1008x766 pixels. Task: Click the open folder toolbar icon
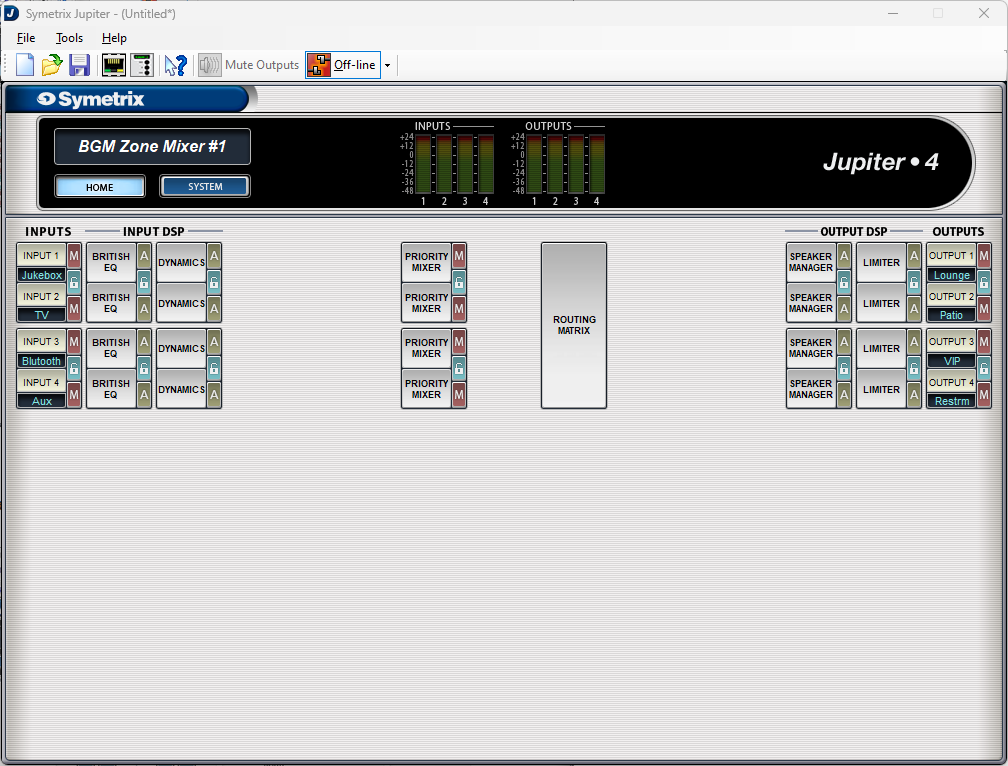point(52,65)
